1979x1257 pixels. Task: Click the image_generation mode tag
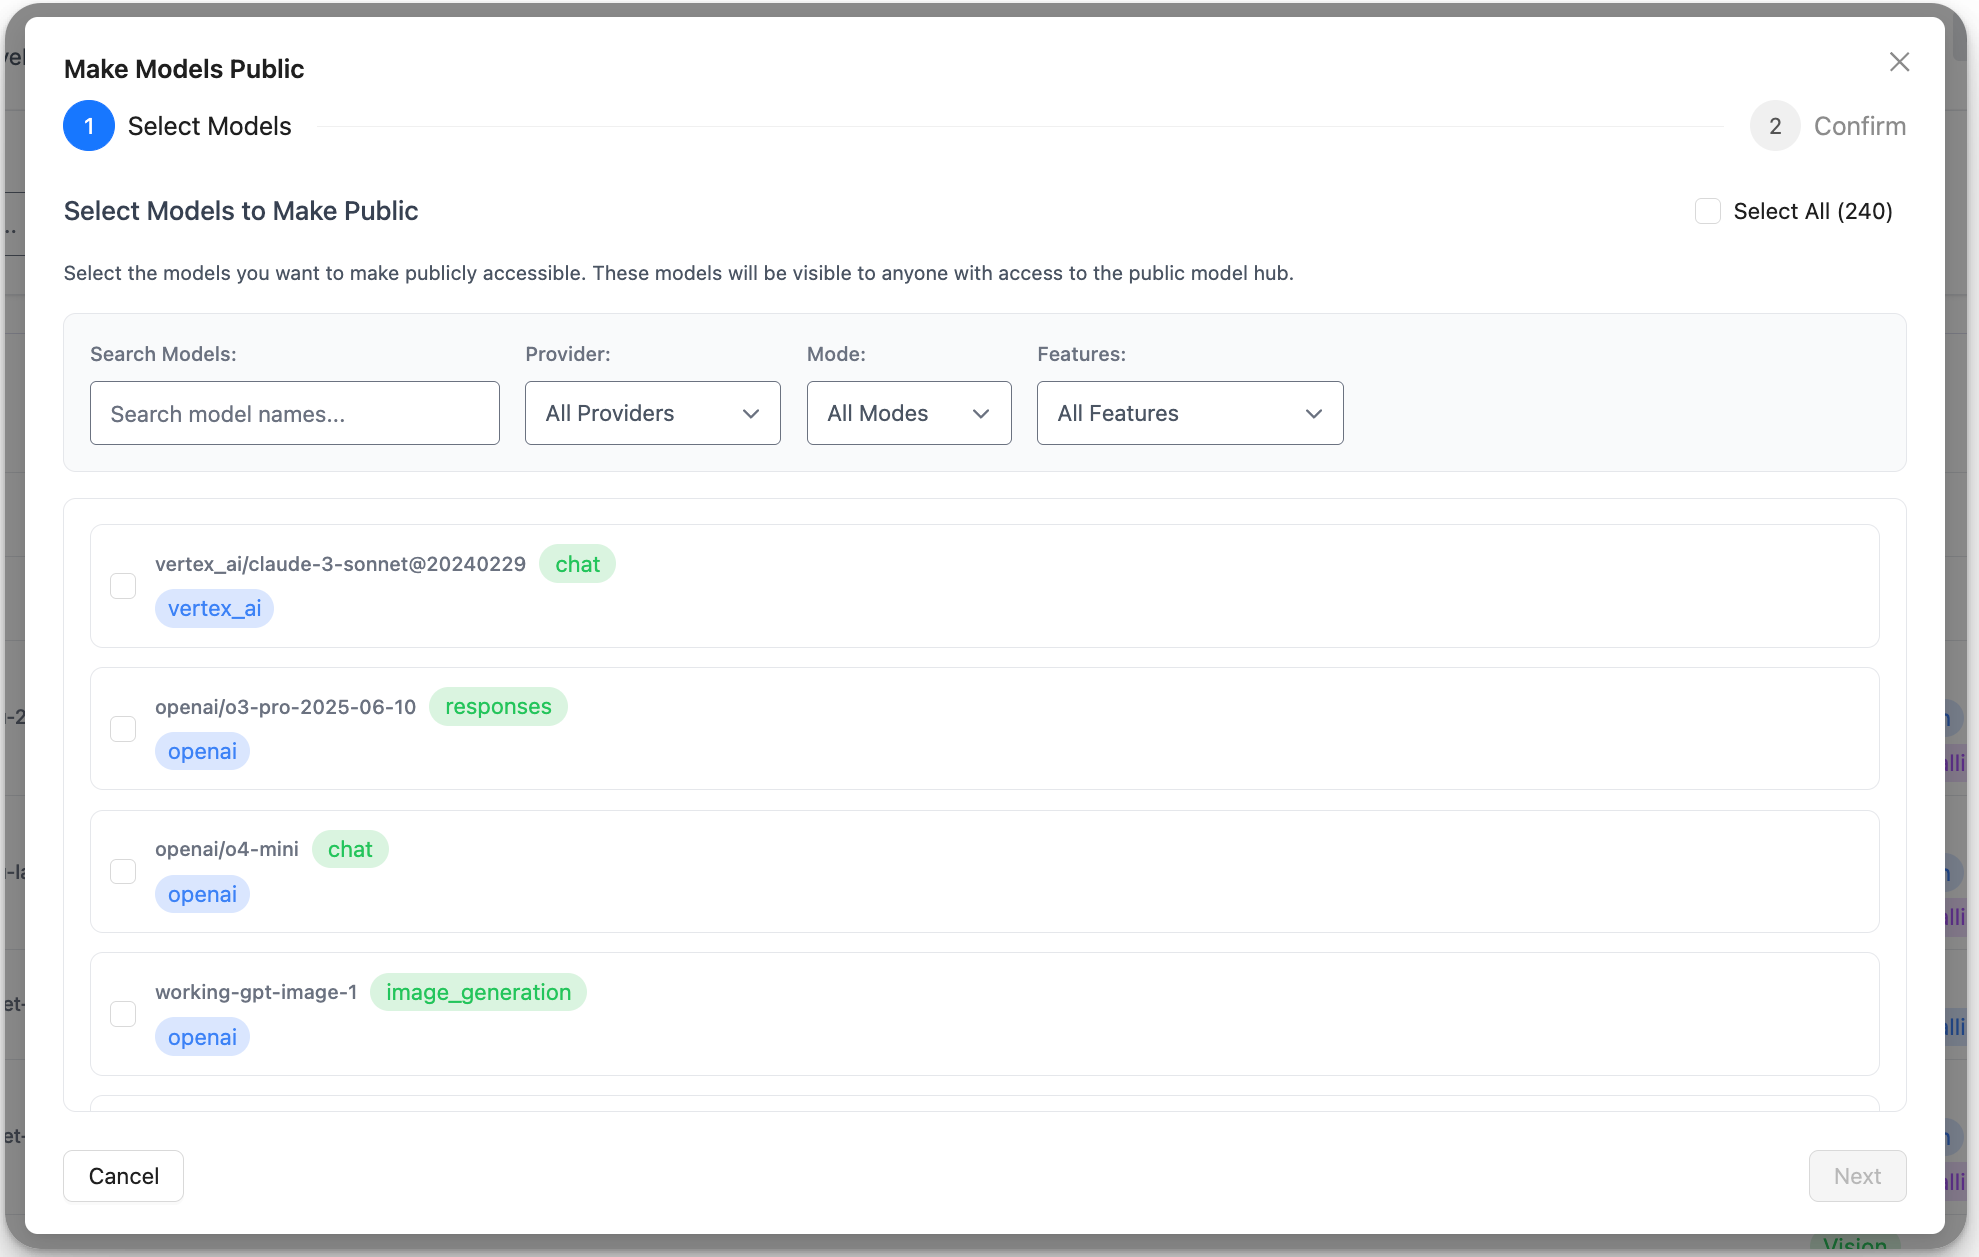click(x=478, y=992)
